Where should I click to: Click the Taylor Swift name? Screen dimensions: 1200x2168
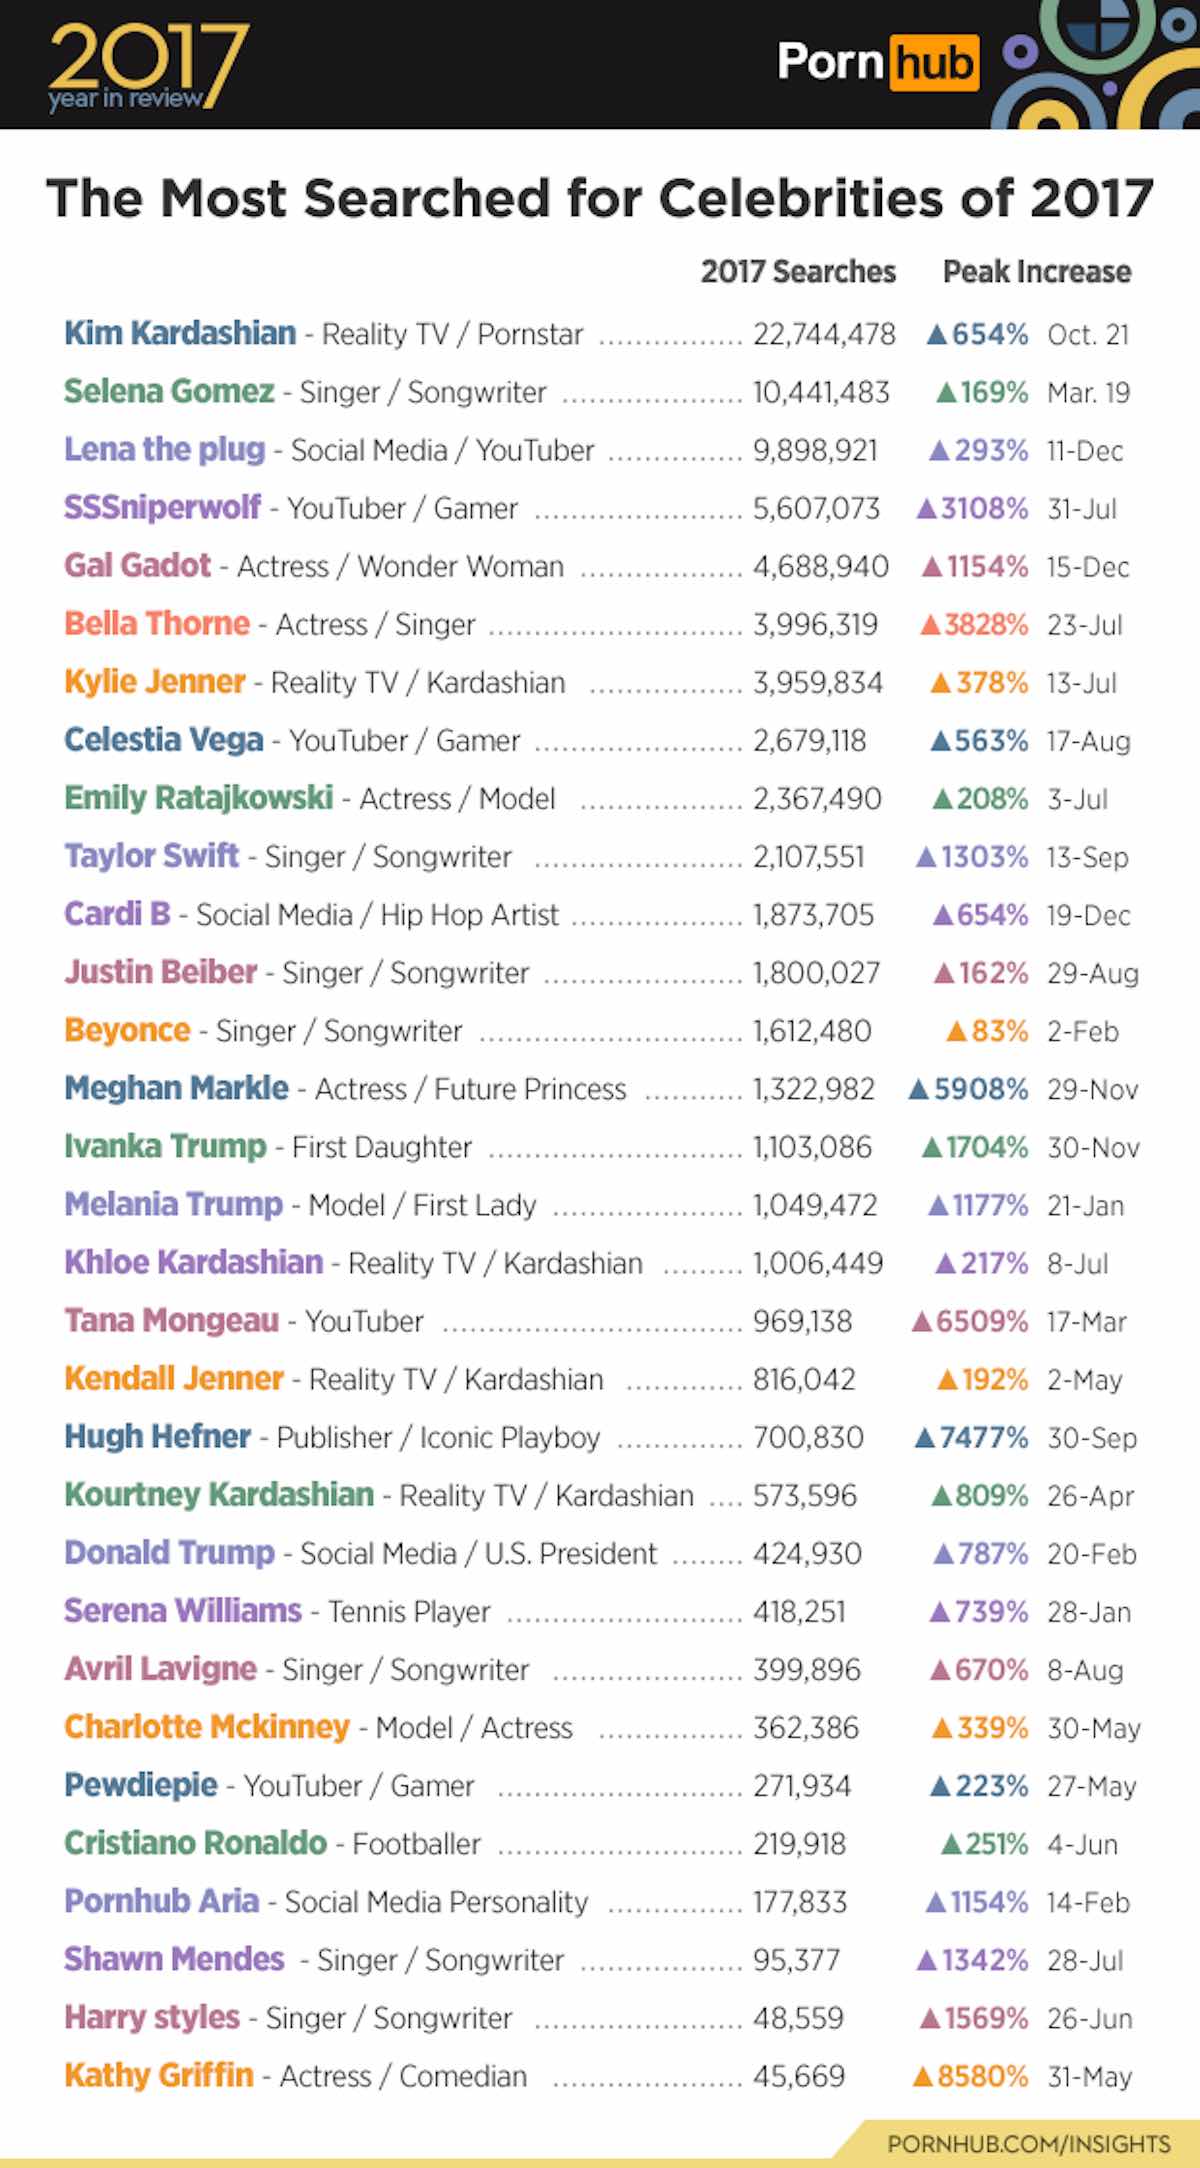[x=152, y=856]
